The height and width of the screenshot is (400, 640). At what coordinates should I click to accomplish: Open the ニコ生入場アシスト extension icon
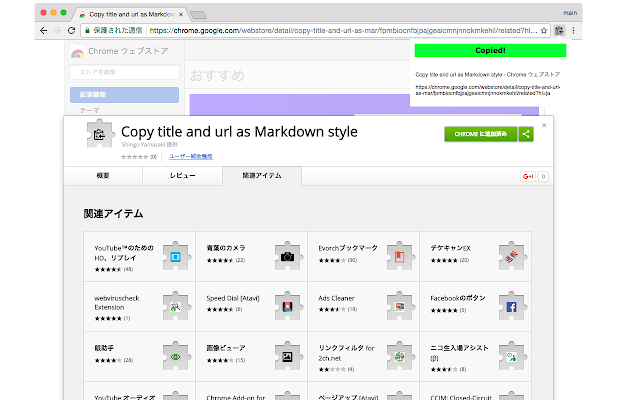[511, 357]
